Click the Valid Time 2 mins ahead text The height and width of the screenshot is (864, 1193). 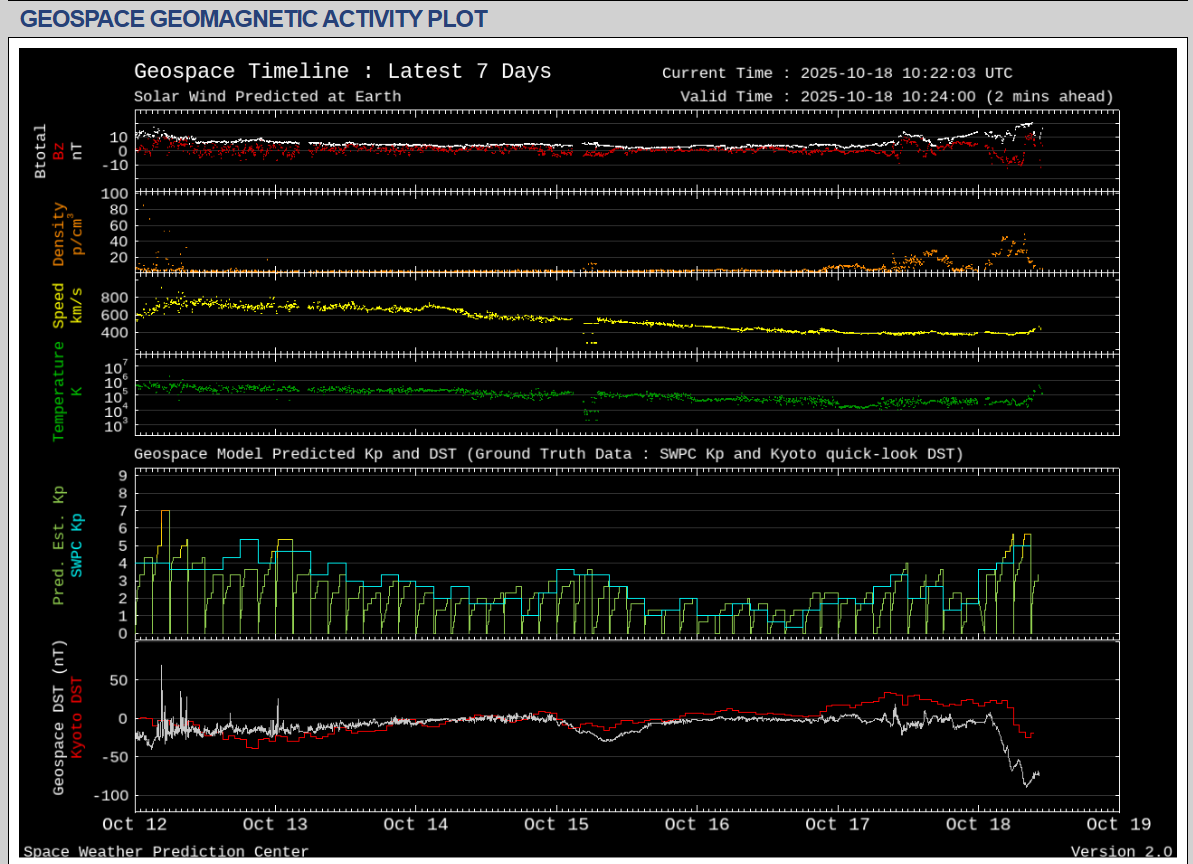(x=896, y=97)
